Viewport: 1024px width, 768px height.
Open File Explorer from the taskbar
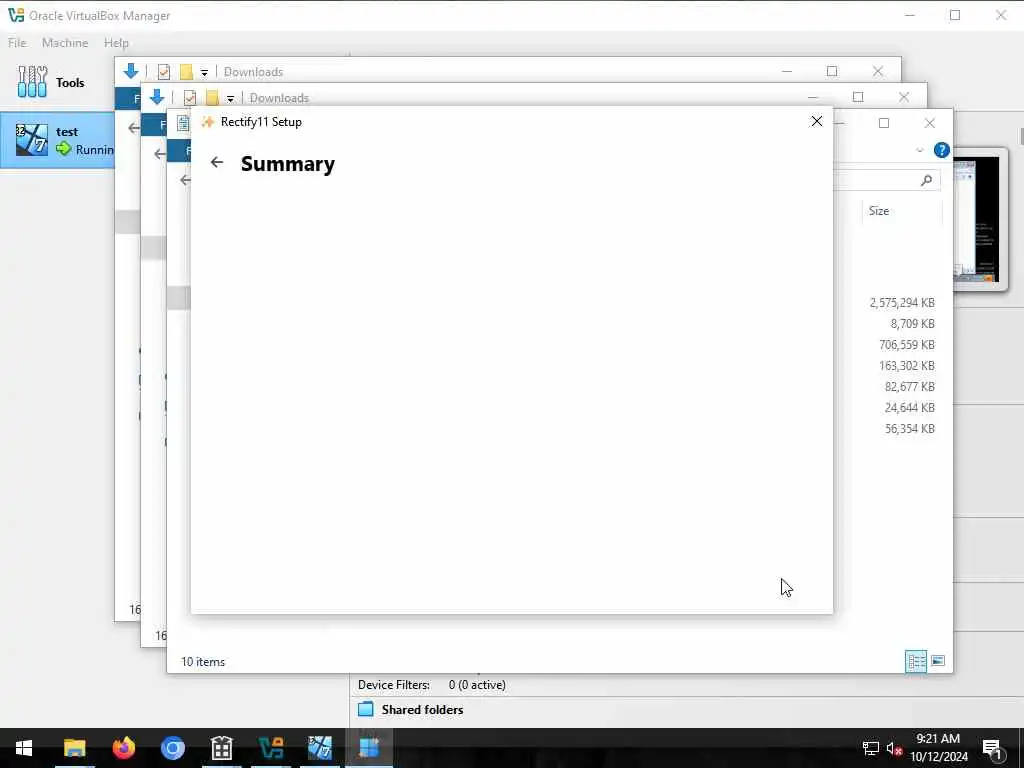74,748
